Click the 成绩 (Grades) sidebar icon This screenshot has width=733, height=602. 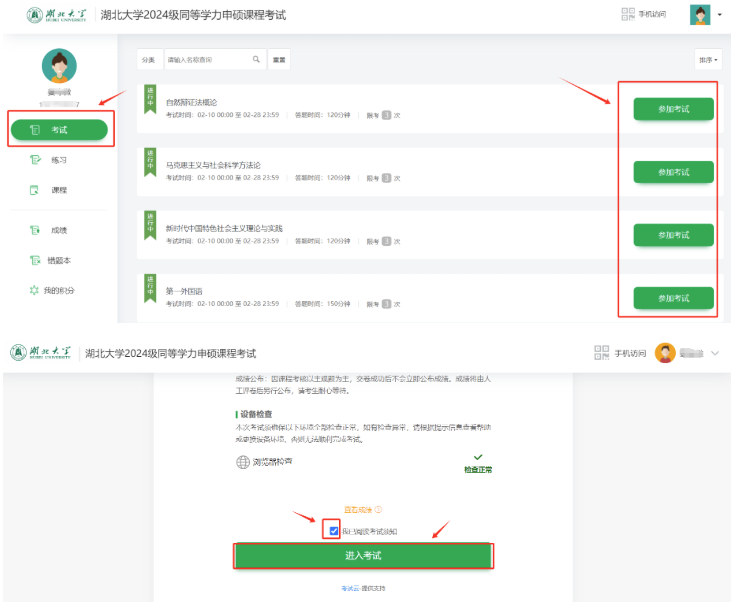[x=34, y=230]
